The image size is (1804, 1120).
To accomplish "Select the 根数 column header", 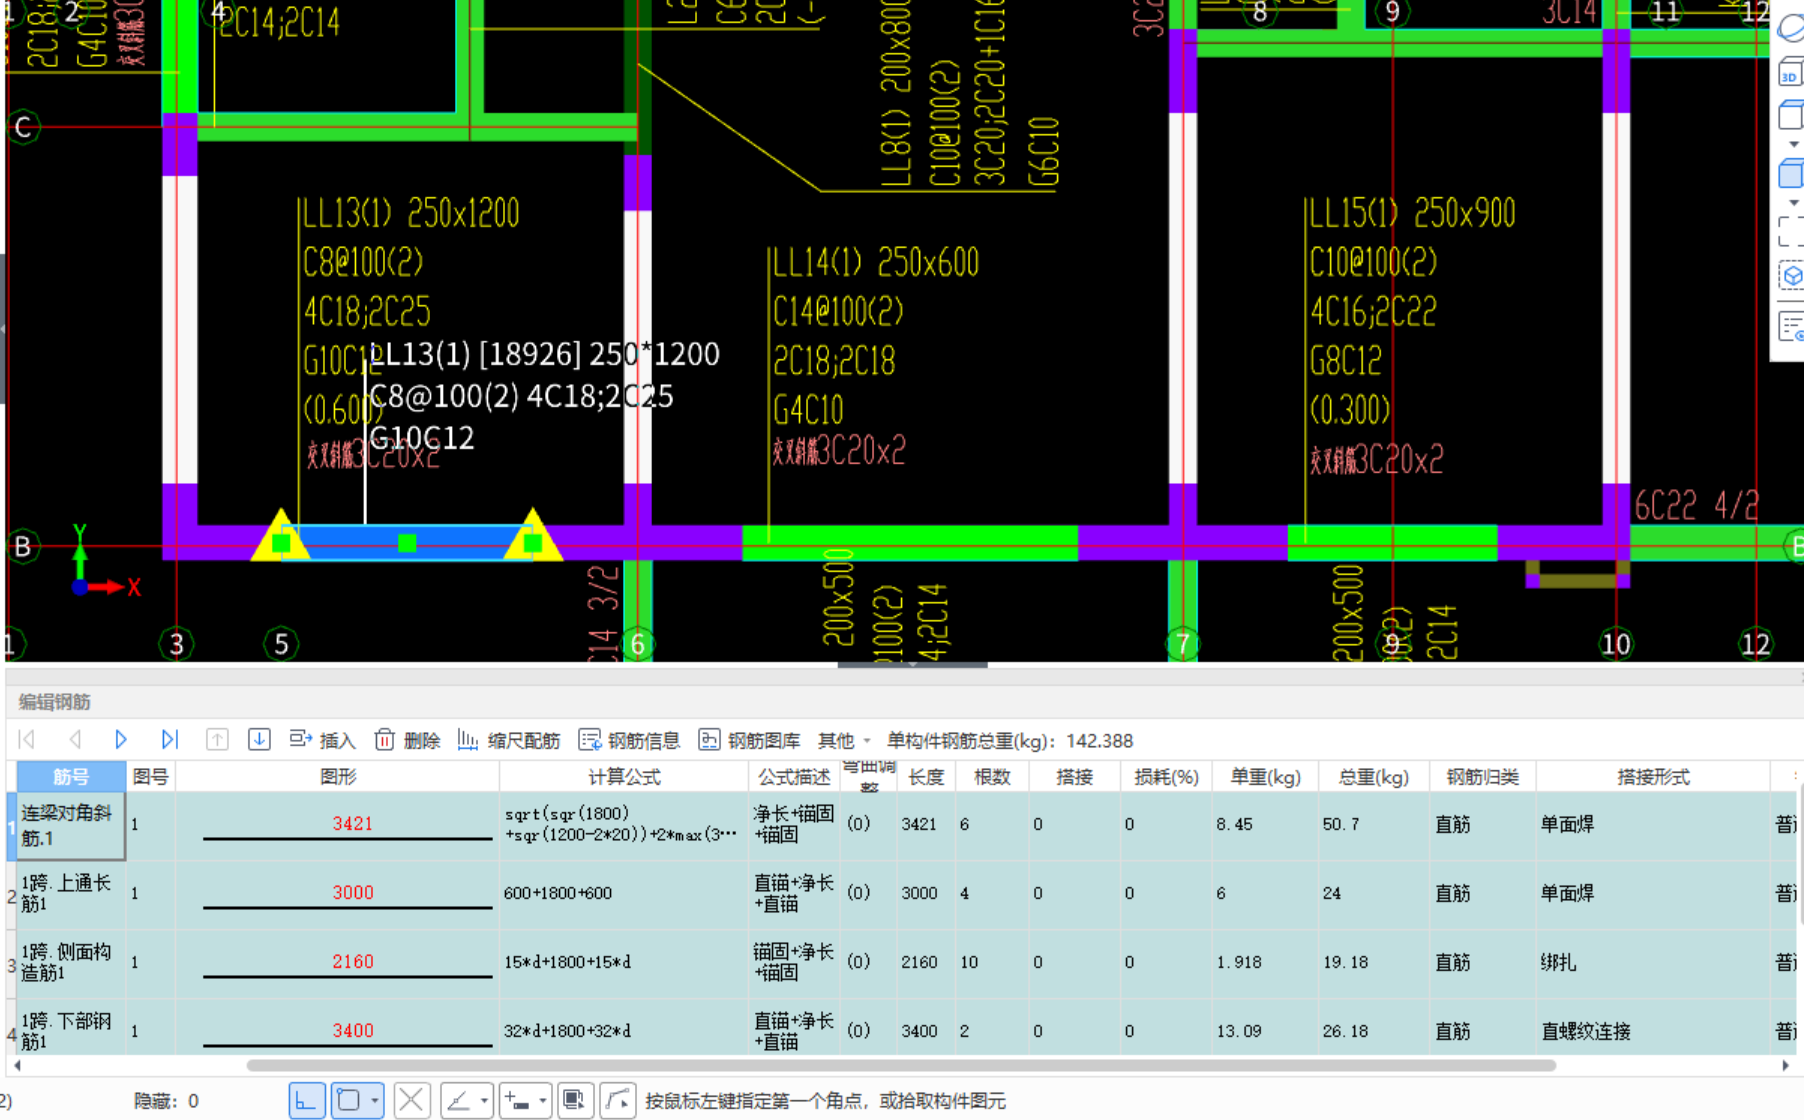I will click(992, 776).
